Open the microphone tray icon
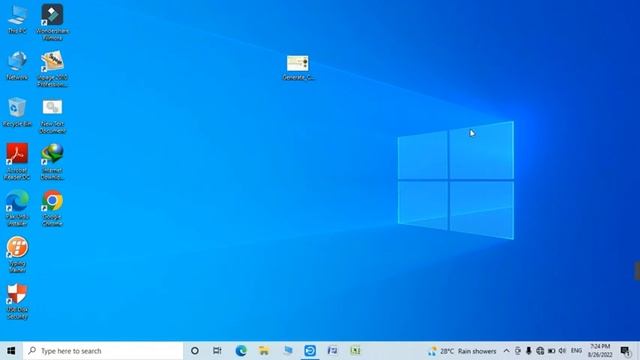This screenshot has width=640, height=360. click(x=529, y=351)
